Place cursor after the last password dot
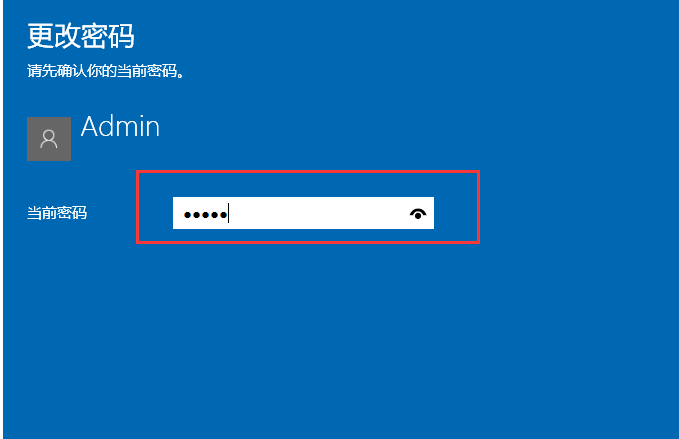679x439 pixels. point(228,213)
